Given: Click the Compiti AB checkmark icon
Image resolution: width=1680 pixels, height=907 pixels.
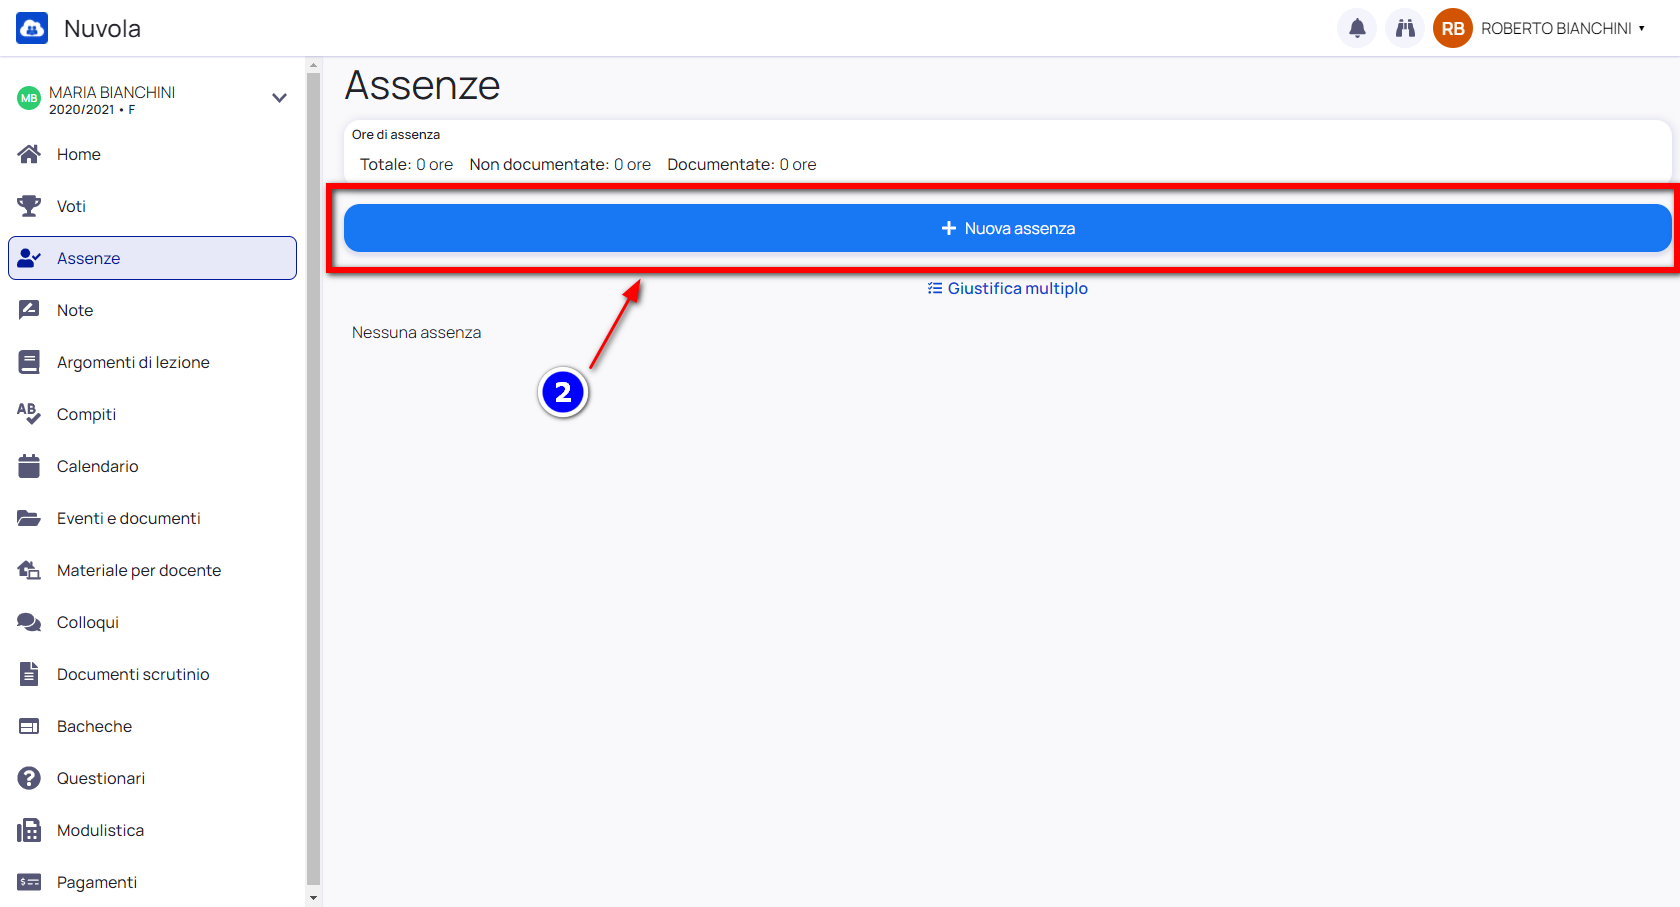Looking at the screenshot, I should click(29, 414).
